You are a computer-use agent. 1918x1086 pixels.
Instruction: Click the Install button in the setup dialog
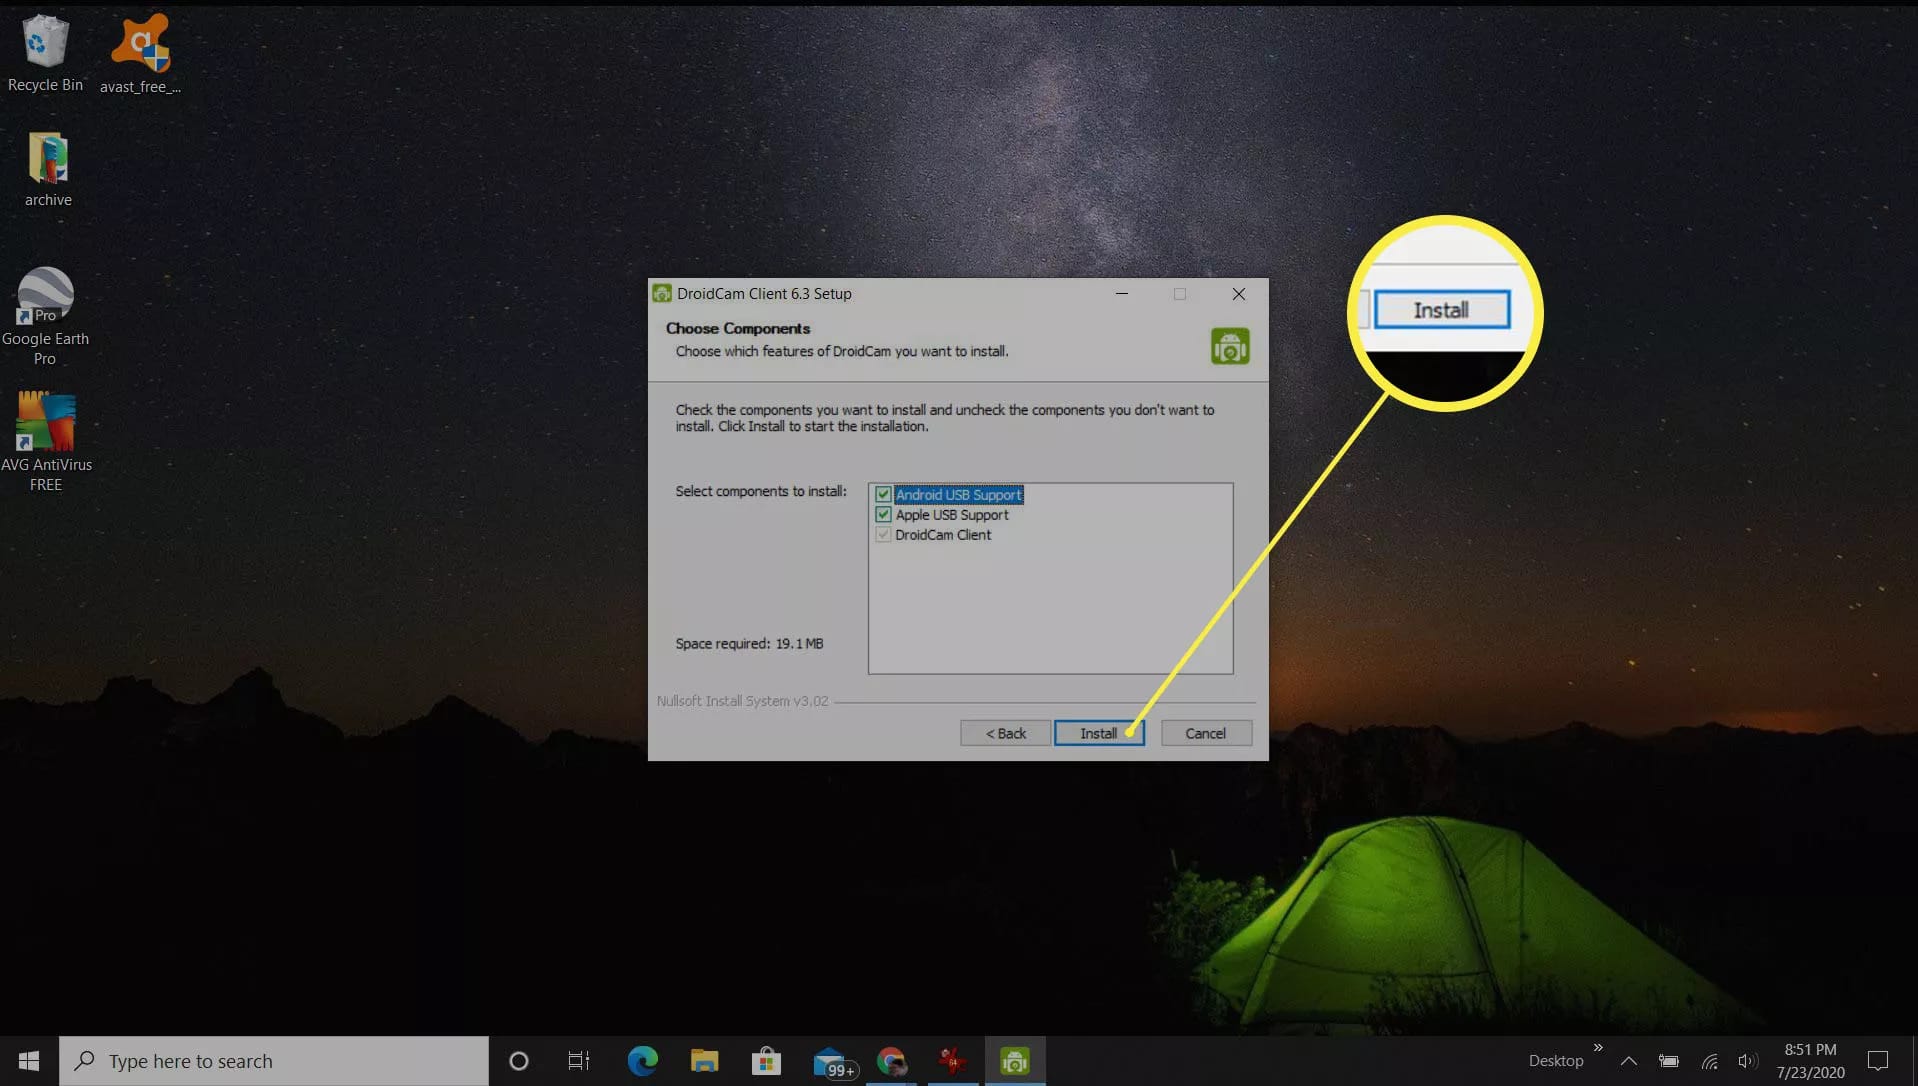pyautogui.click(x=1098, y=733)
